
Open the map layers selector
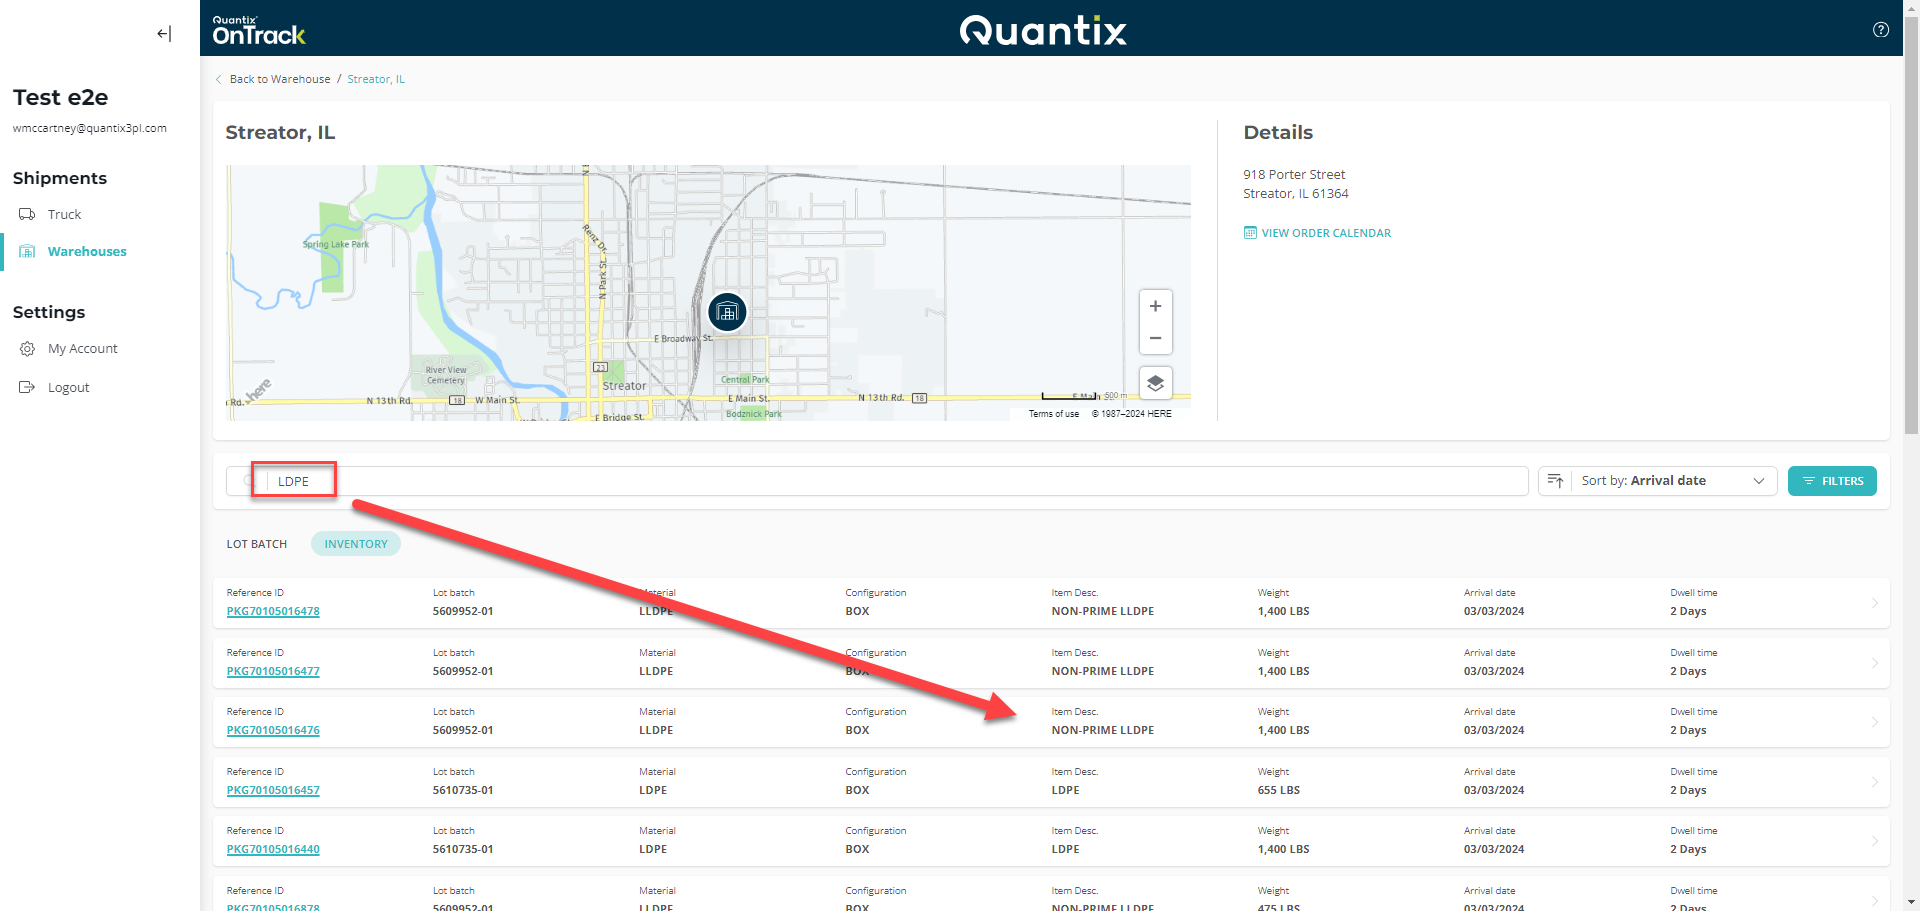tap(1155, 383)
